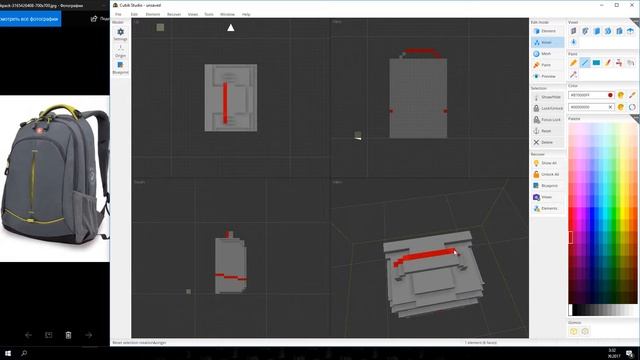The height and width of the screenshot is (360, 640).
Task: Open model Settings gear in left sidebar
Action: [120, 34]
